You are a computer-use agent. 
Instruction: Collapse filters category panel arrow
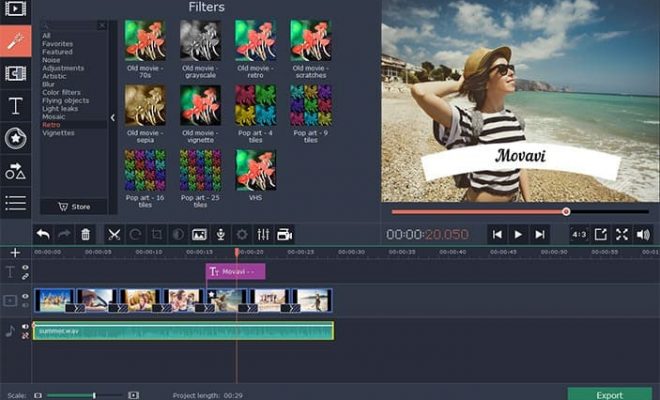[x=112, y=118]
